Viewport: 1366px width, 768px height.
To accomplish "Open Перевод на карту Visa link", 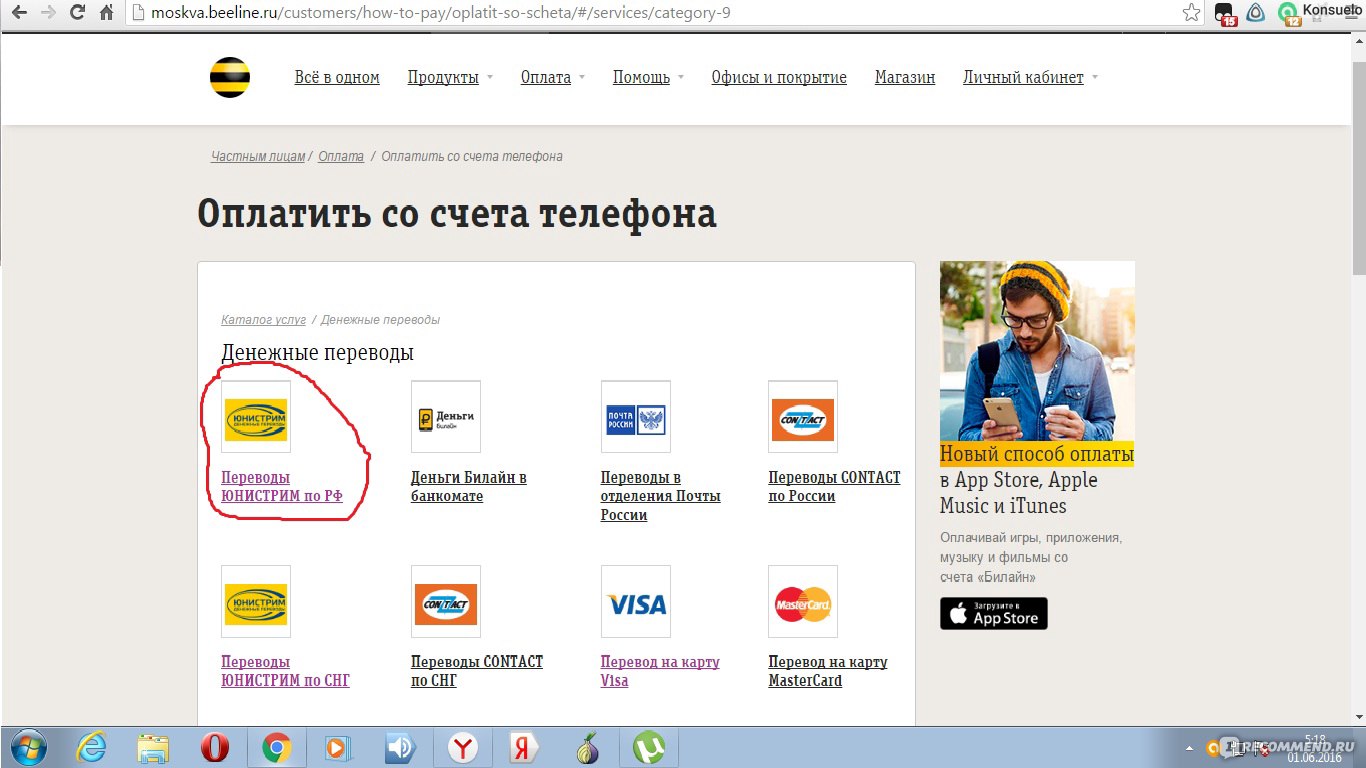I will (x=660, y=671).
